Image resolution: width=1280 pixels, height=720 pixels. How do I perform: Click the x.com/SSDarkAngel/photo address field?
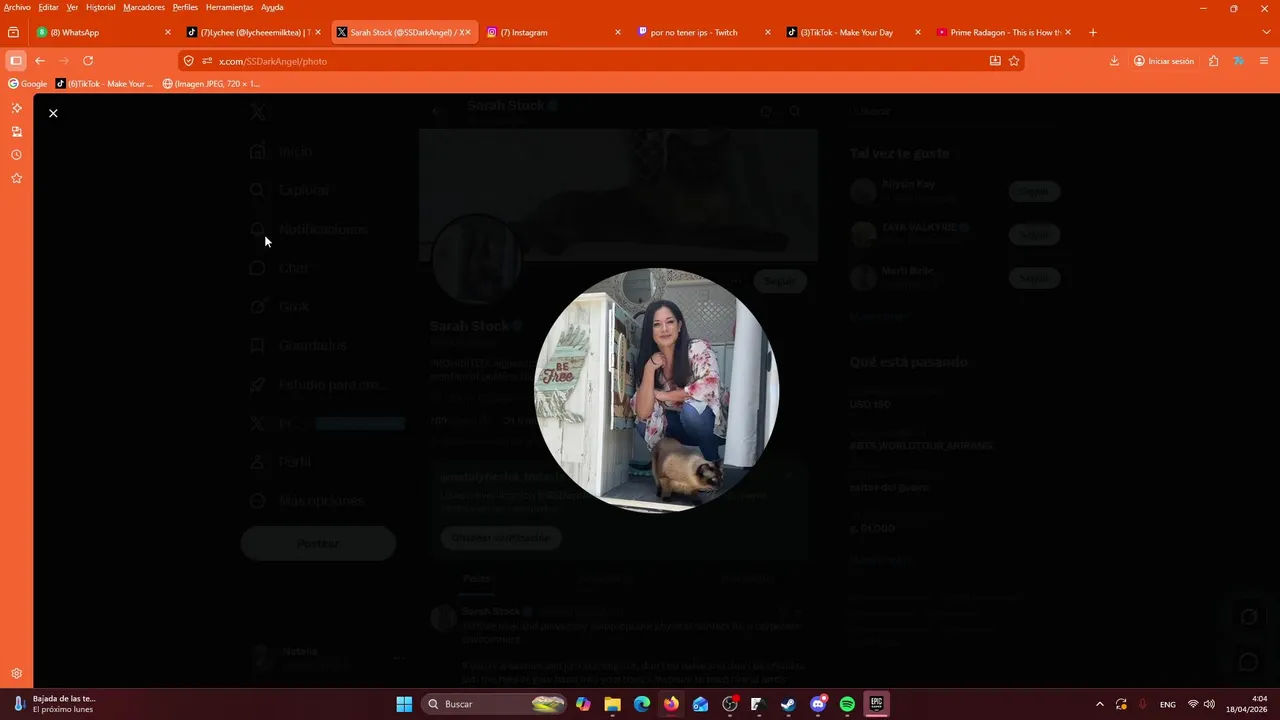[600, 61]
